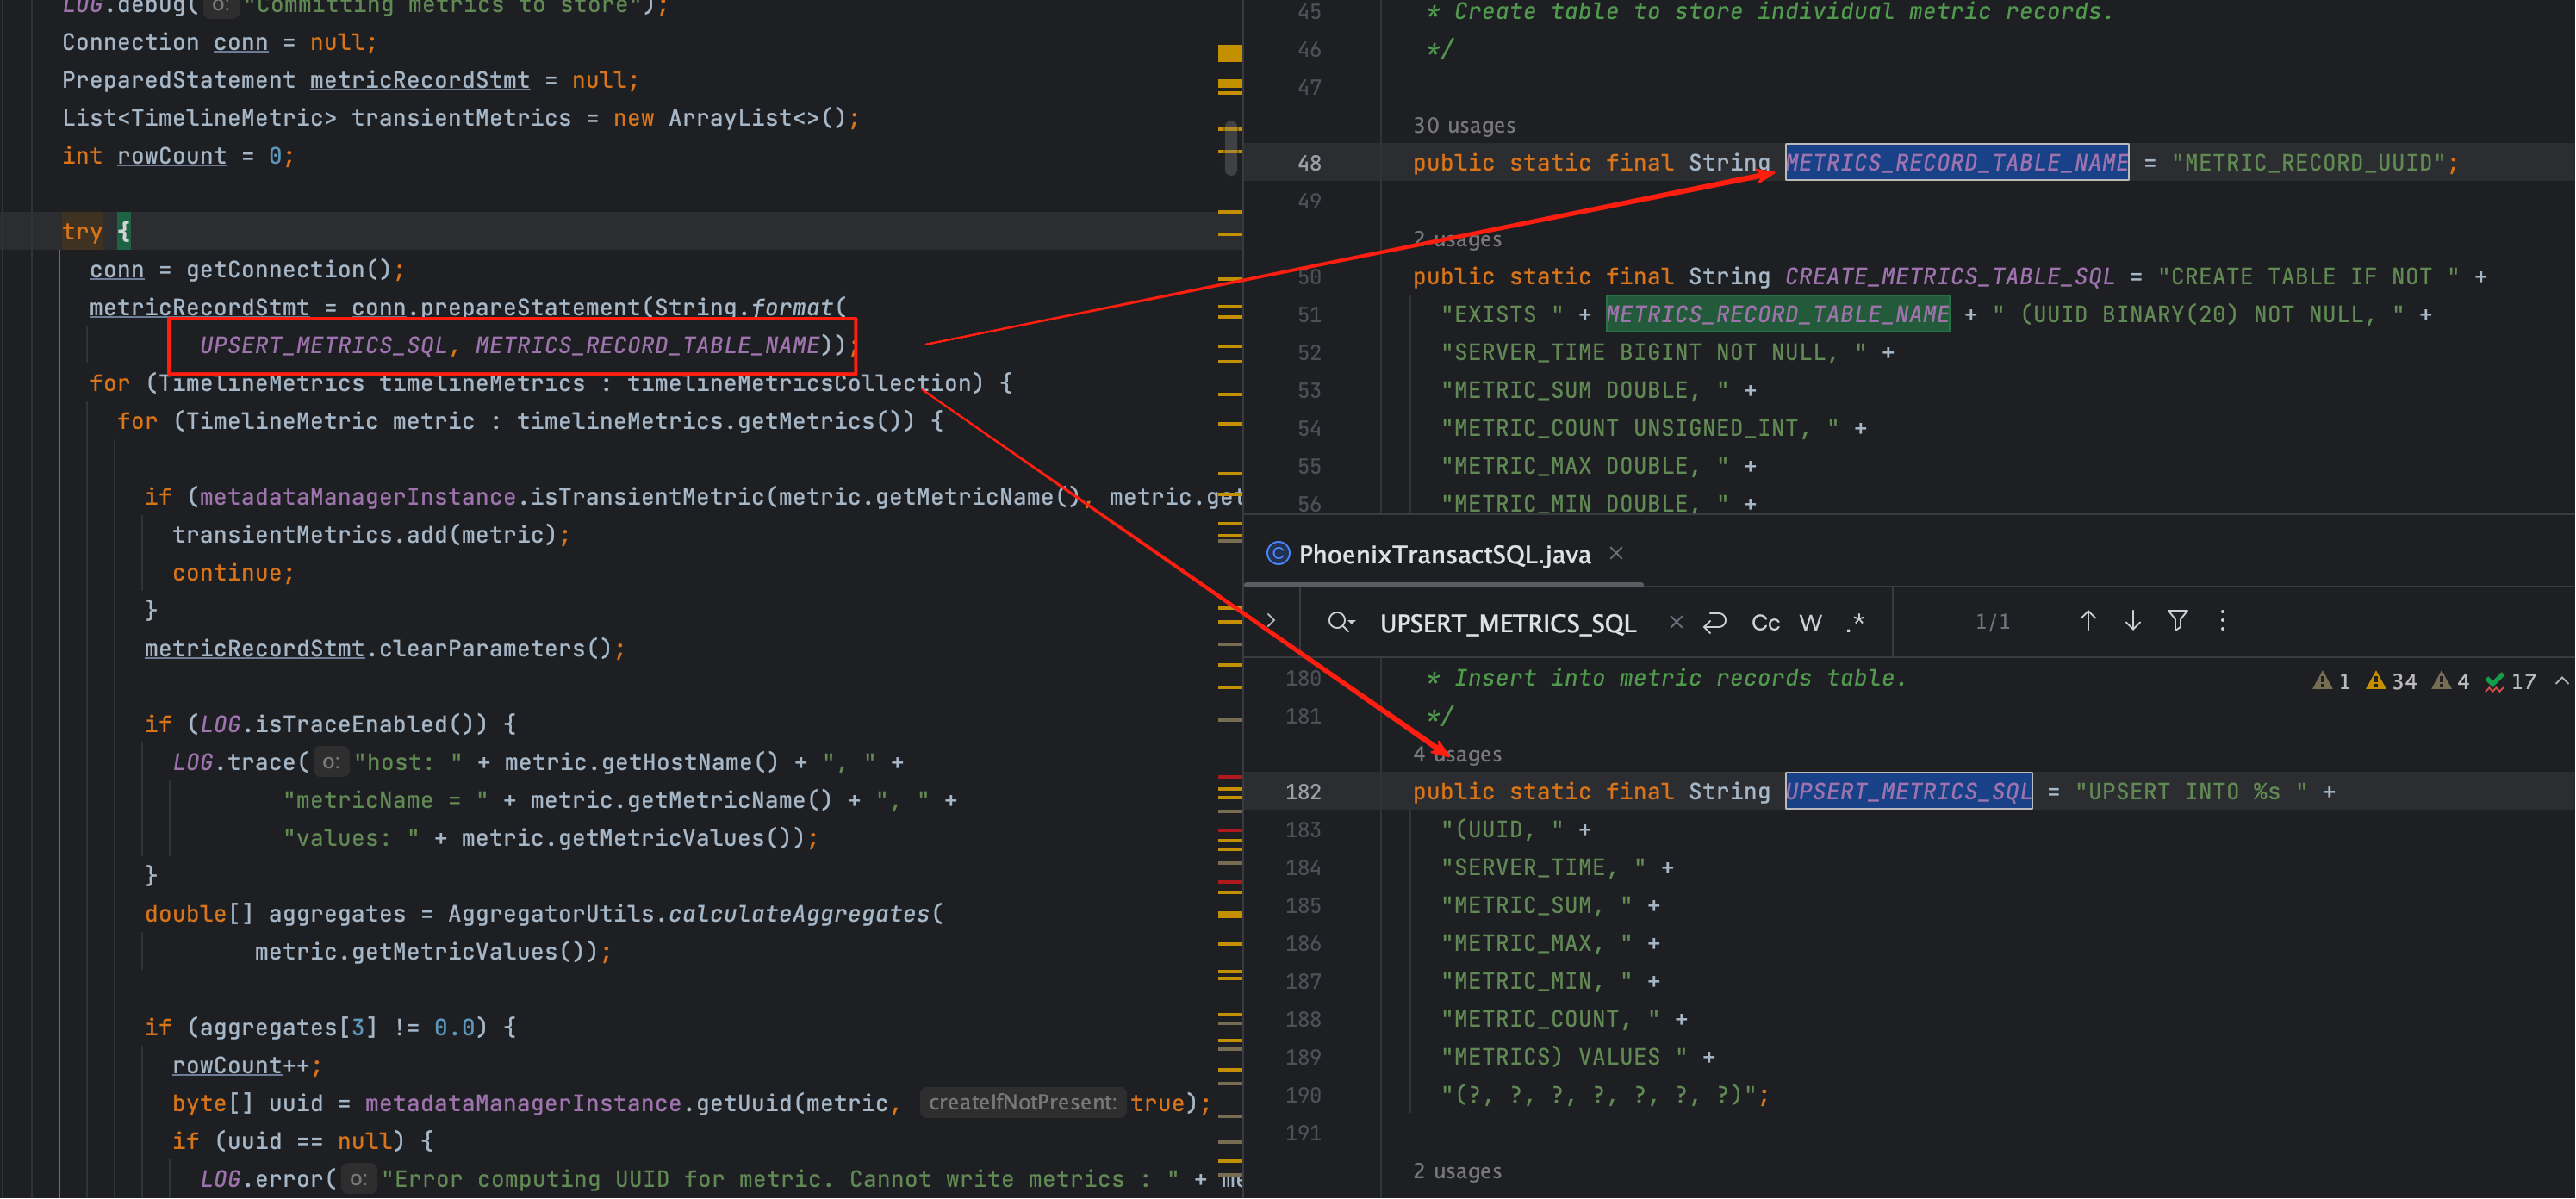
Task: Expand the replace field chevron
Action: click(1271, 621)
